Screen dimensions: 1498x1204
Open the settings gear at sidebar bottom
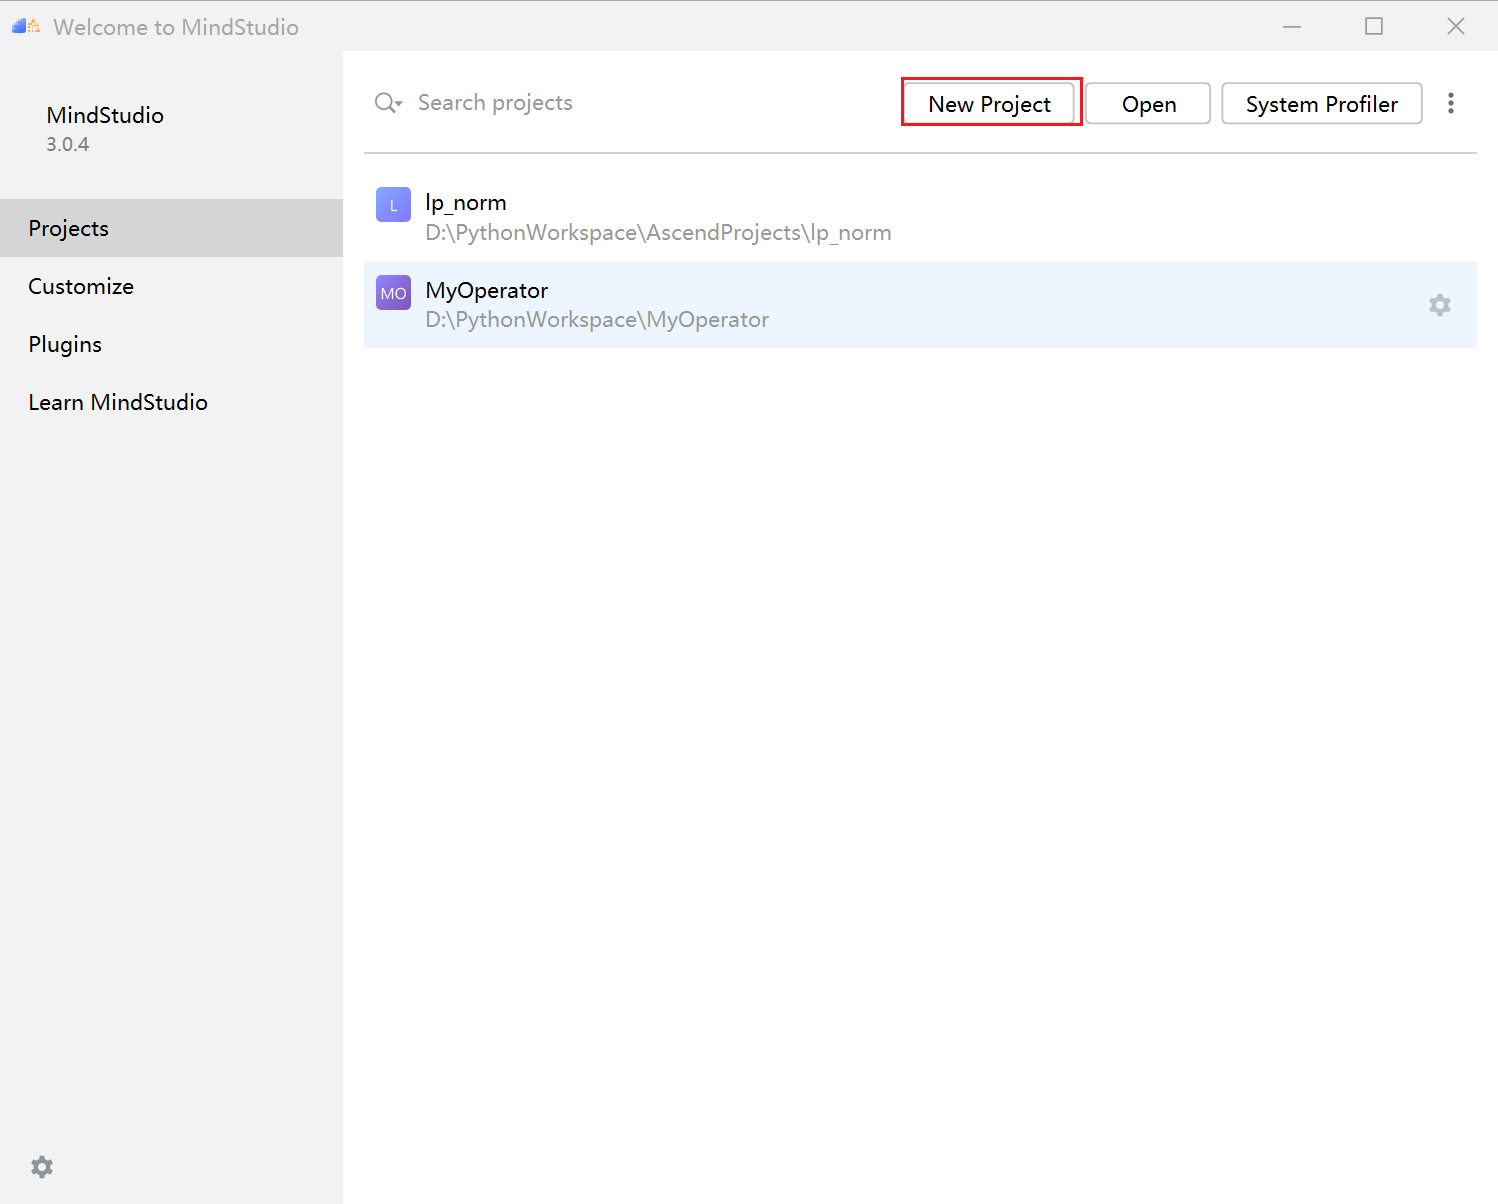click(42, 1166)
